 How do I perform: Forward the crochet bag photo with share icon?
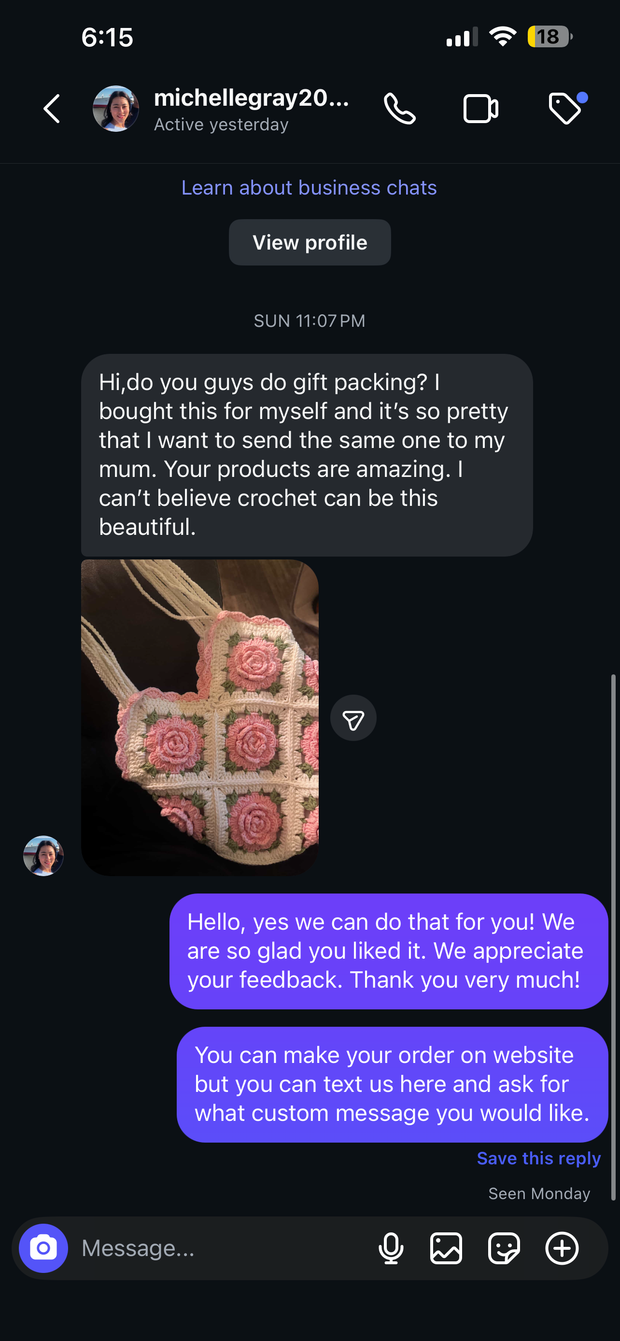point(353,719)
